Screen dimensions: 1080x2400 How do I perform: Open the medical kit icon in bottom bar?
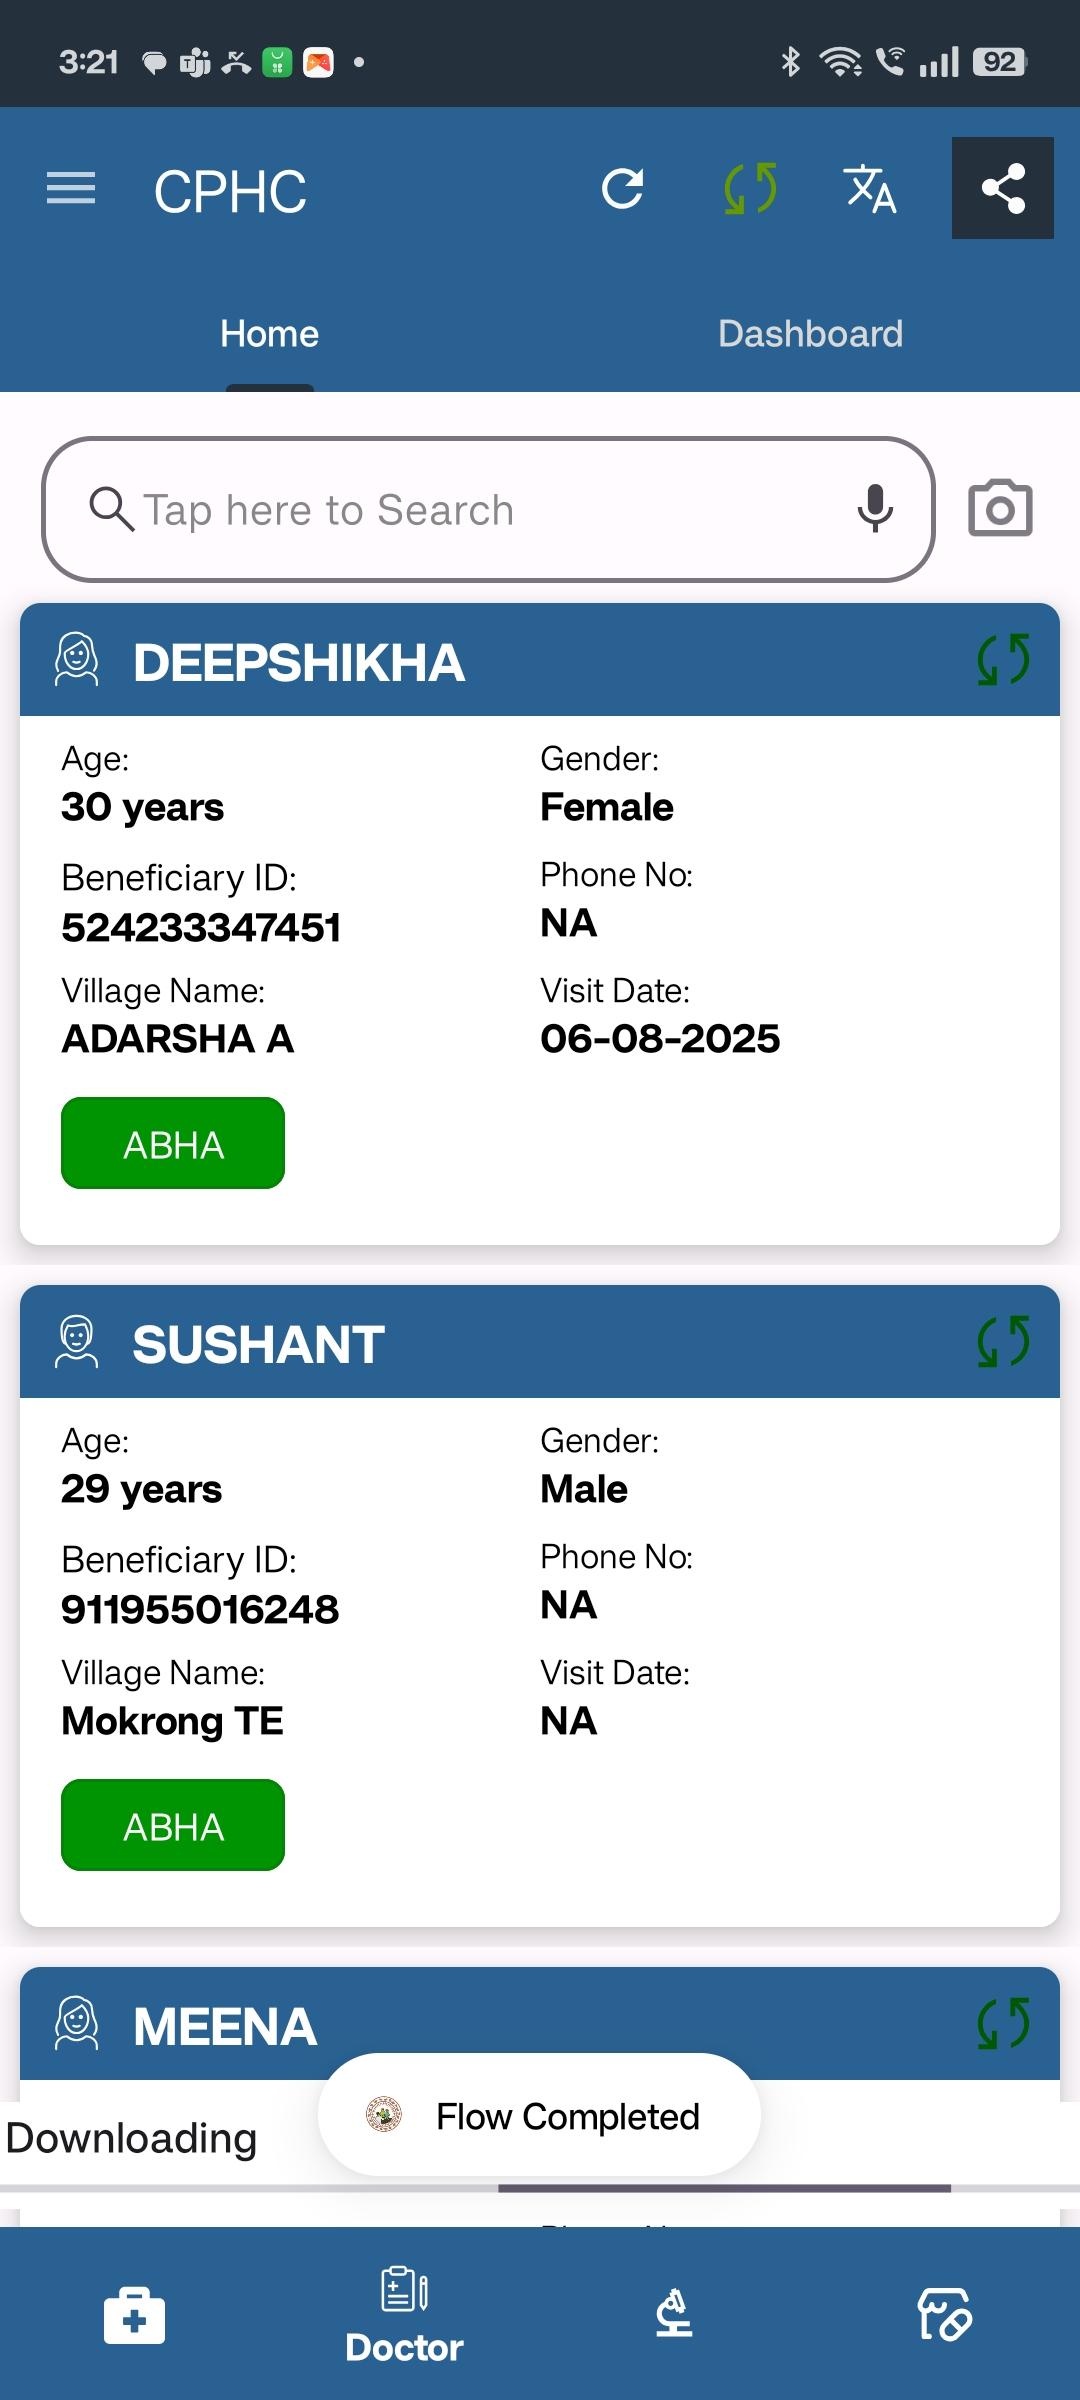coord(134,2314)
